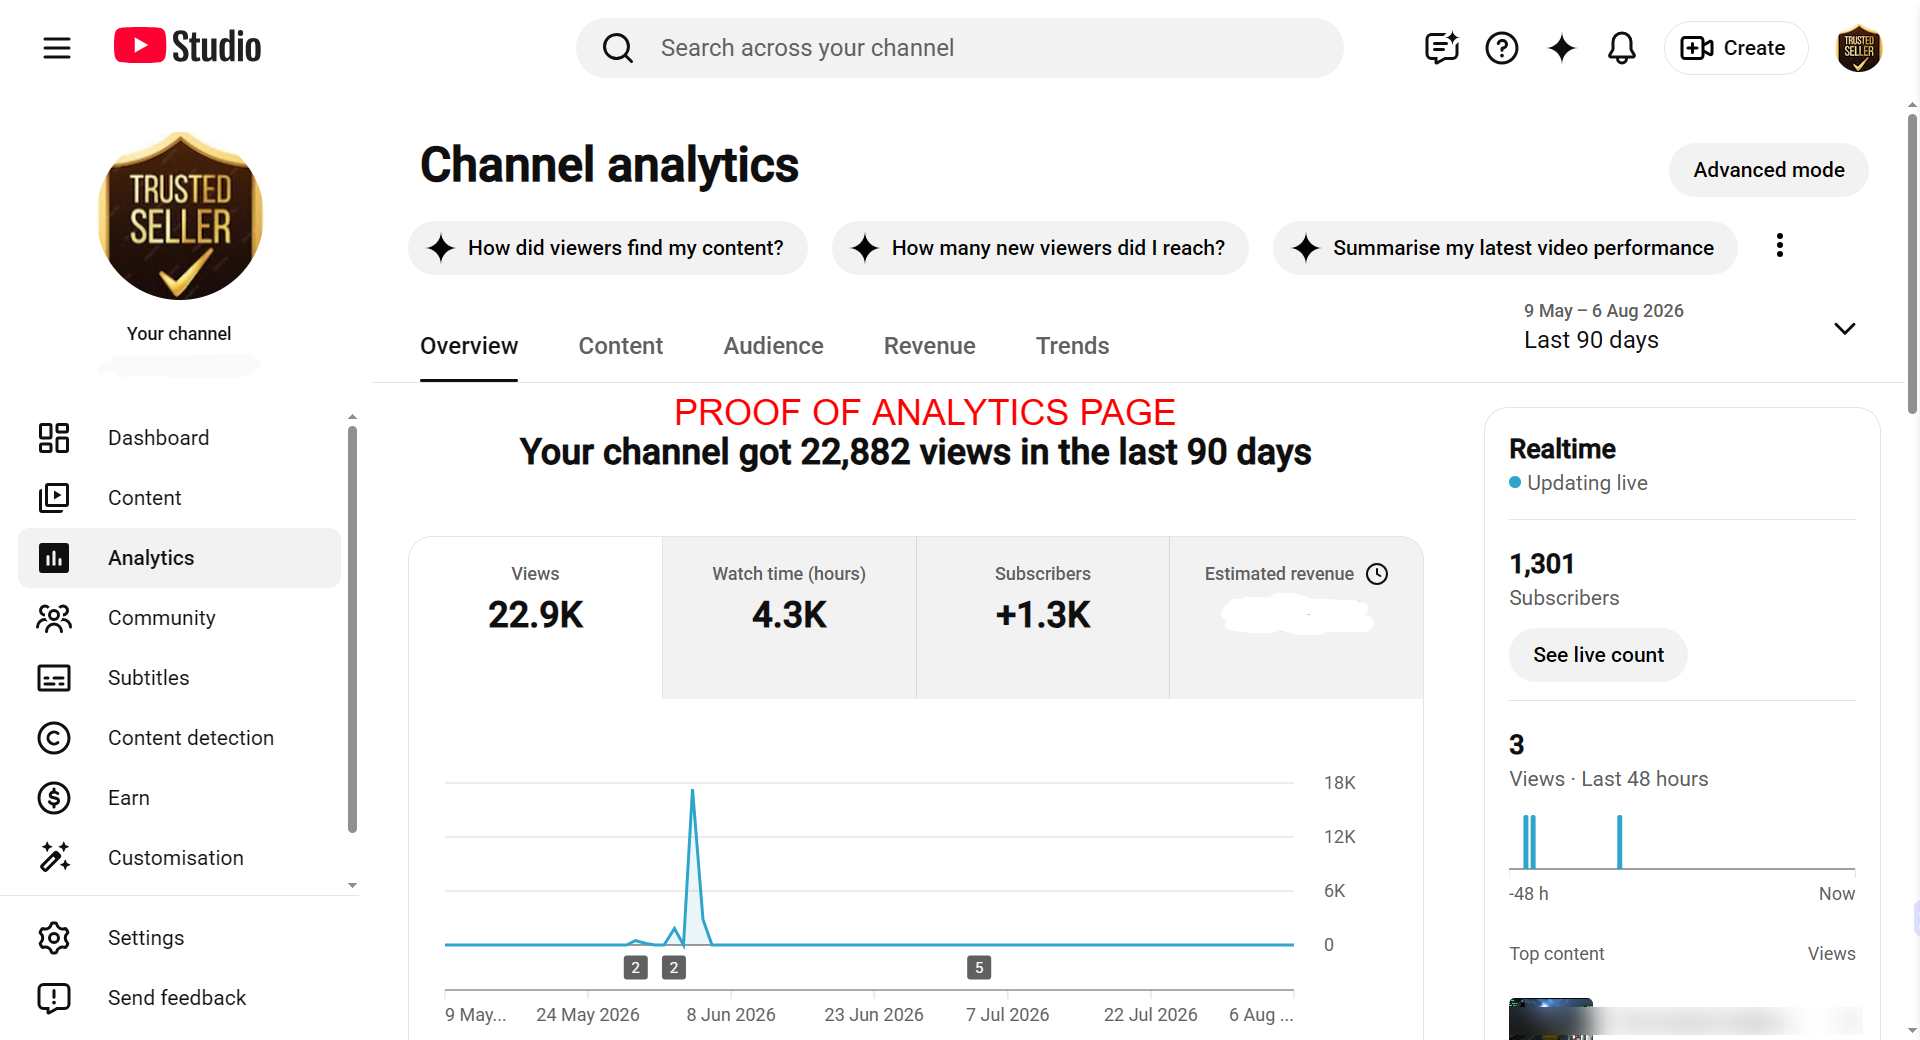Viewport: 1920px width, 1040px height.
Task: Open the three-dot more options menu
Action: pyautogui.click(x=1779, y=246)
